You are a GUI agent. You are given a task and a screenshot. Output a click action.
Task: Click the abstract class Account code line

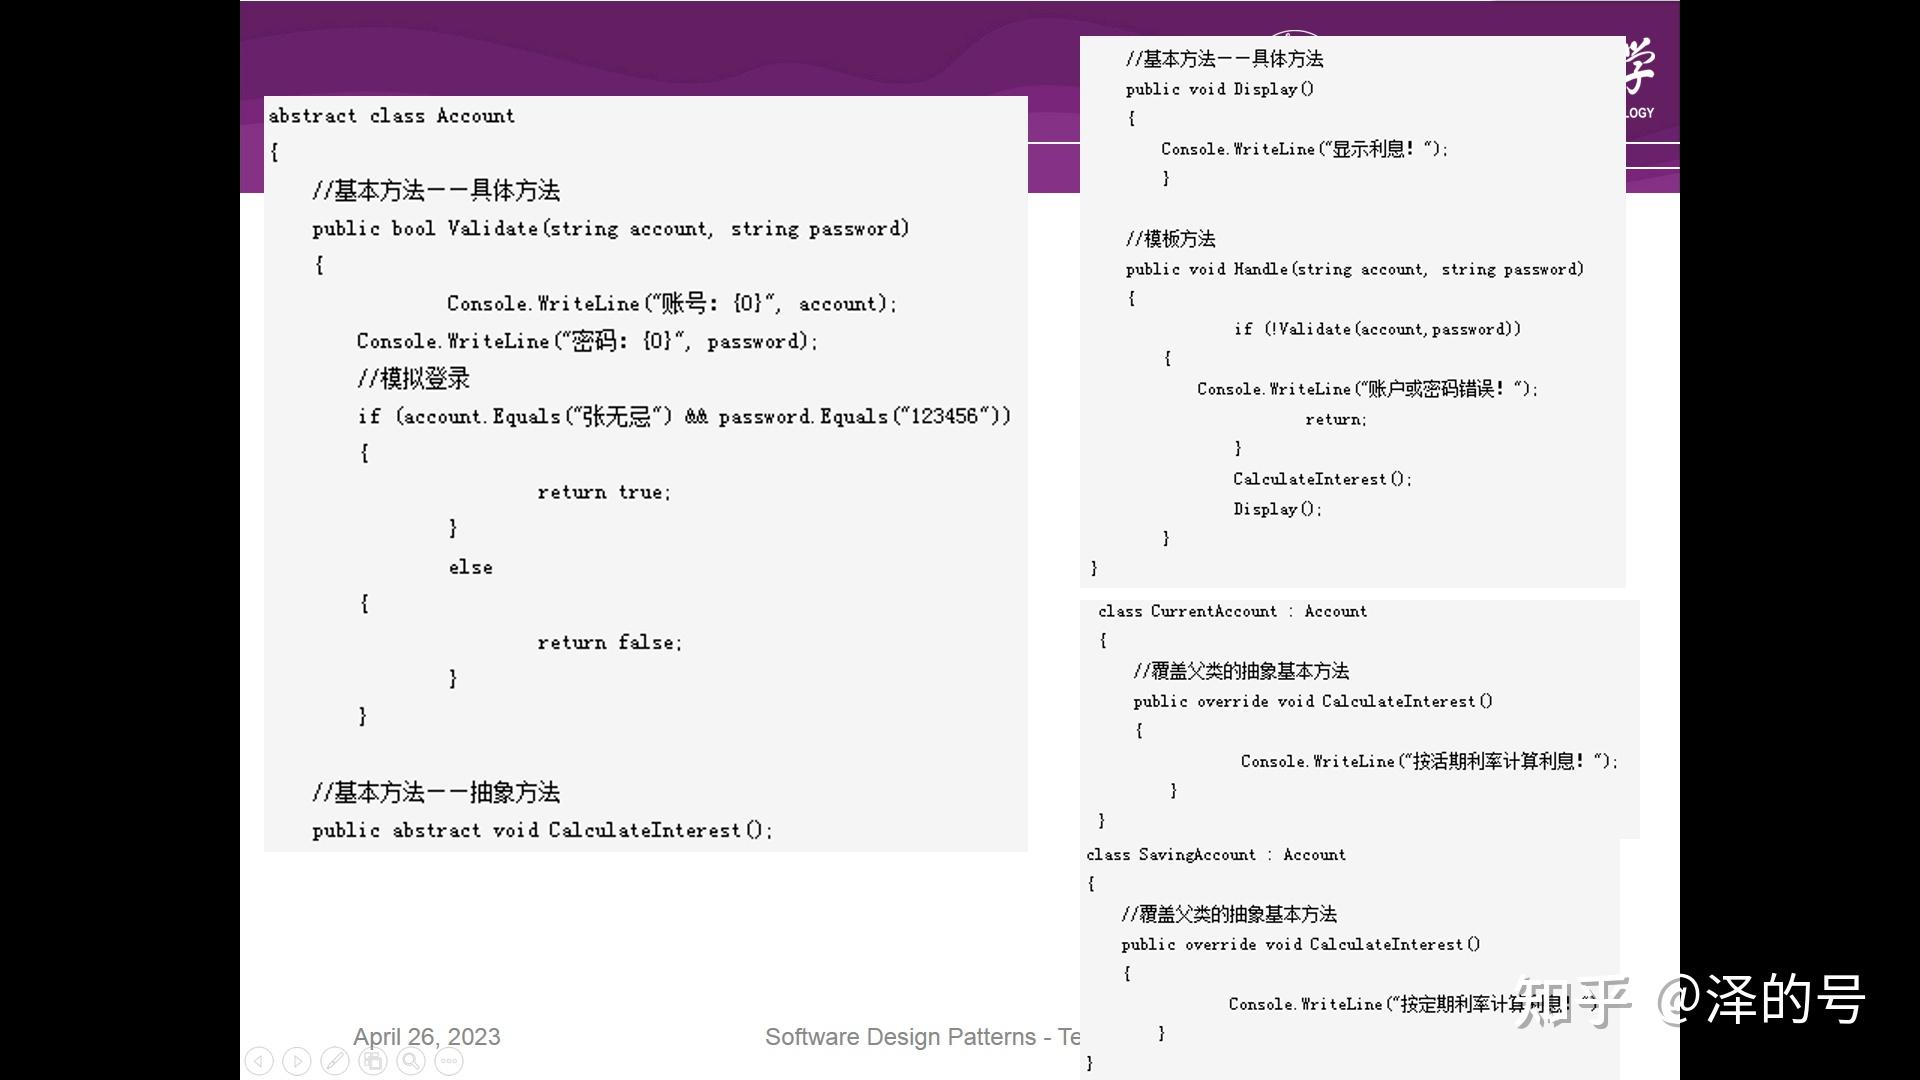391,116
